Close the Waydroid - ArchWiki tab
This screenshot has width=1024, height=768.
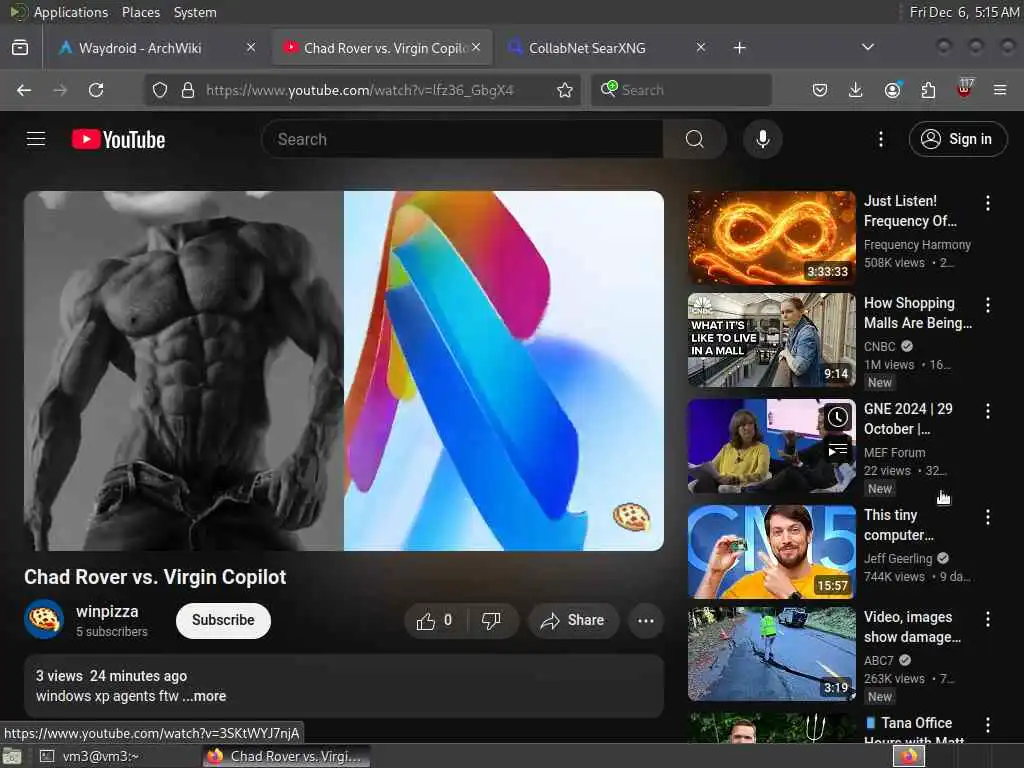[x=251, y=47]
